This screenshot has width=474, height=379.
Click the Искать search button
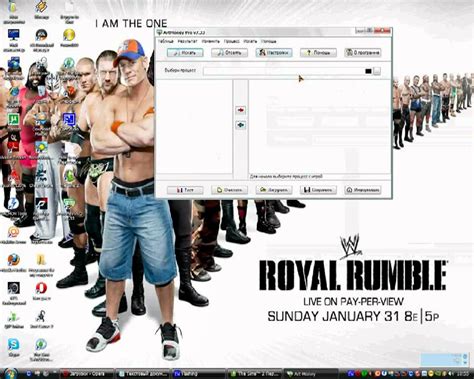(185, 53)
